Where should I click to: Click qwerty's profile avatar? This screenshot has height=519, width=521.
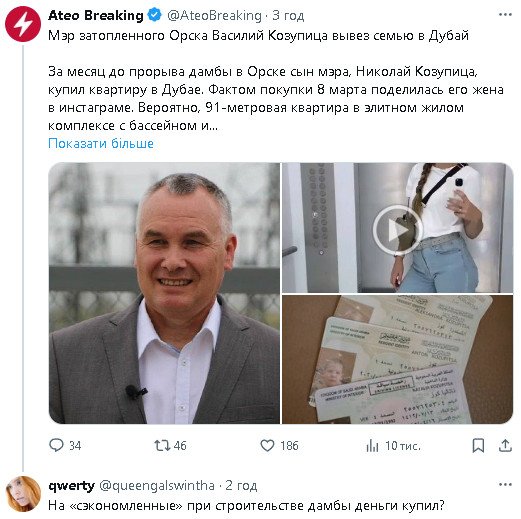coord(23,494)
